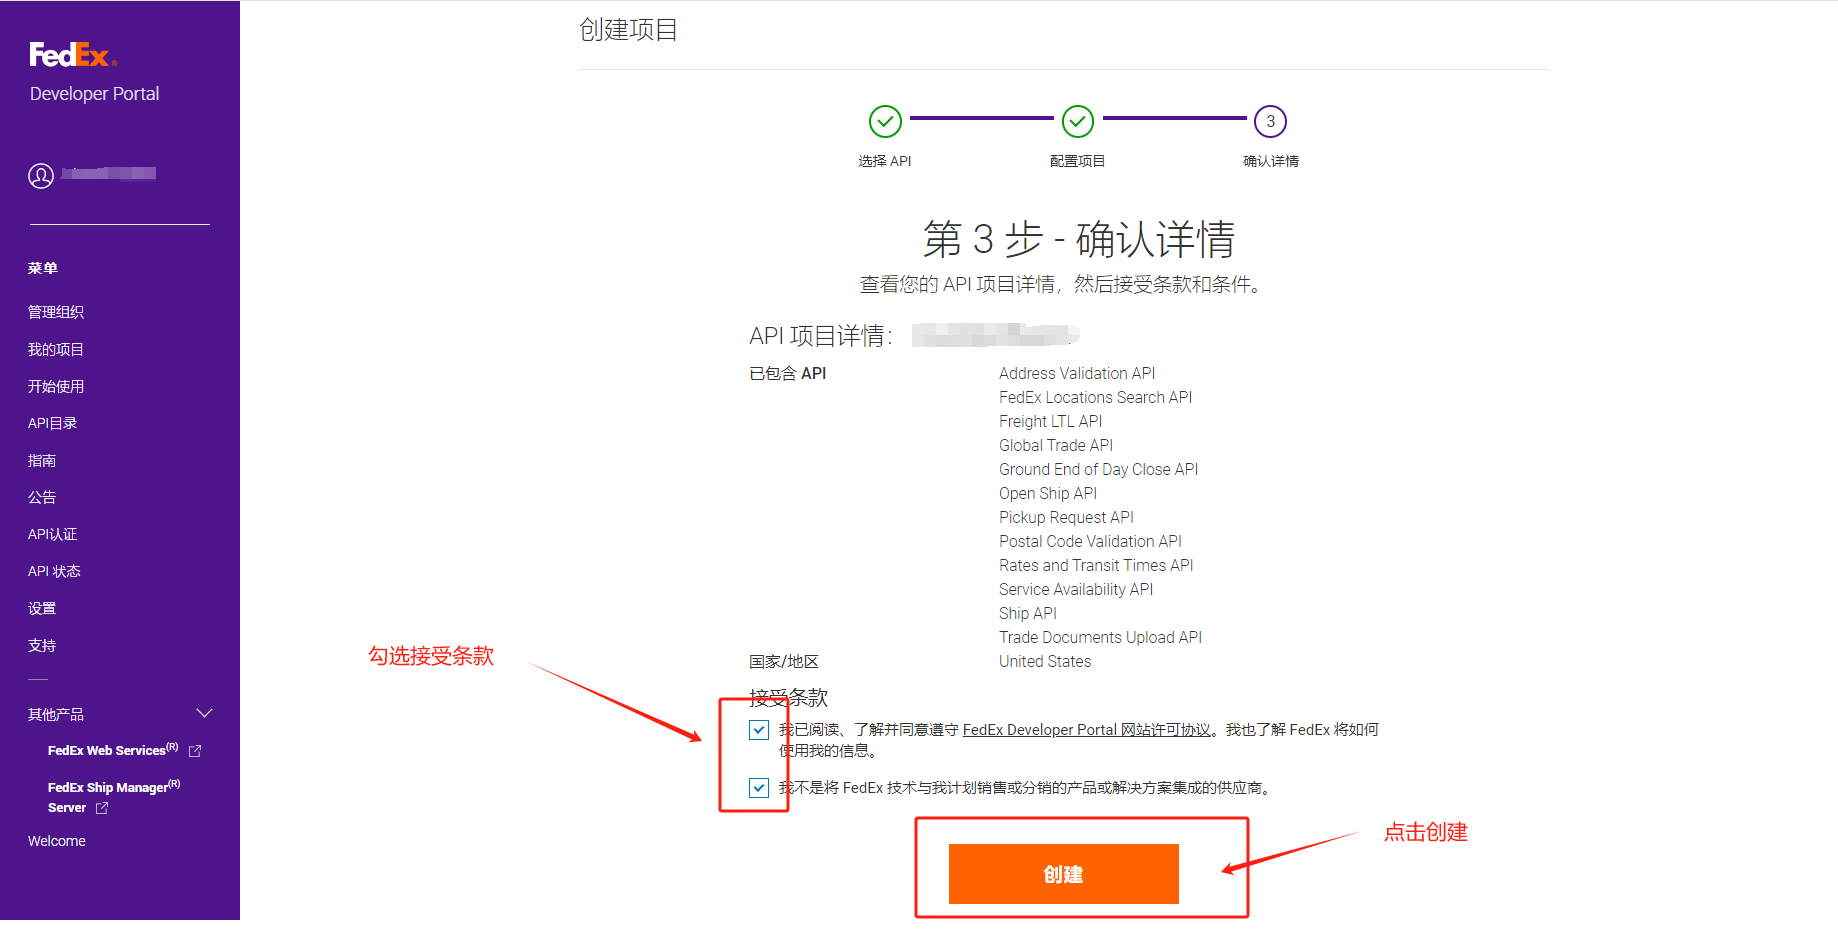Open the API目录 menu item
The image size is (1838, 950).
pos(52,423)
